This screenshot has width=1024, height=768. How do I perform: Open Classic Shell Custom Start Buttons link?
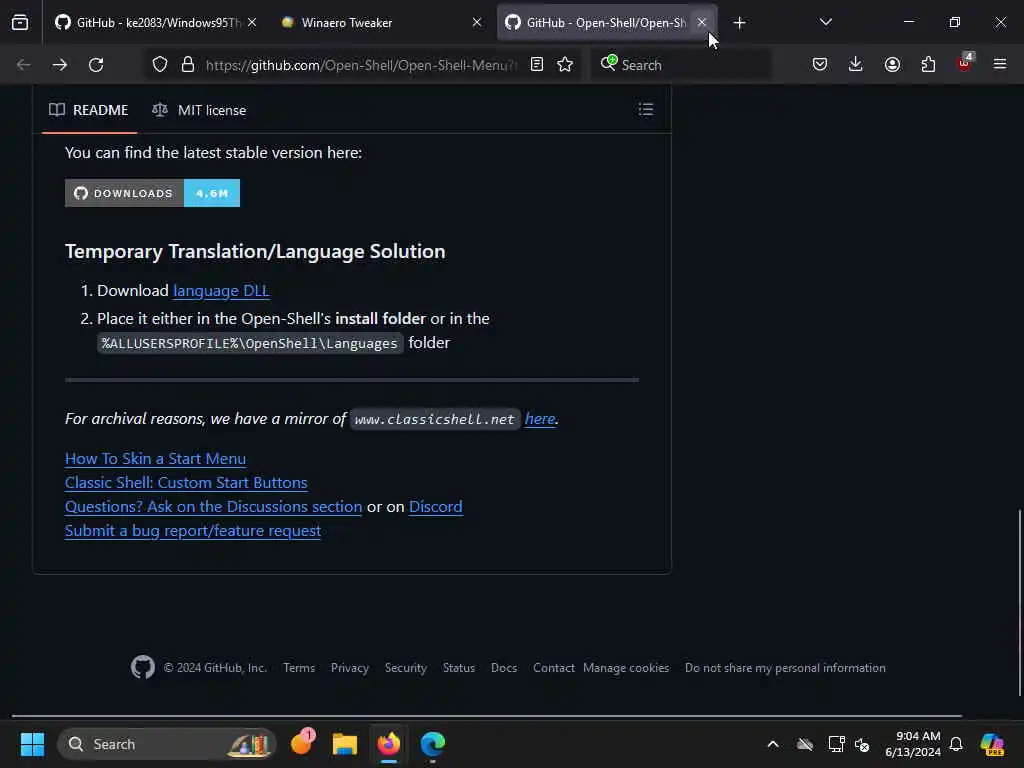(x=186, y=483)
